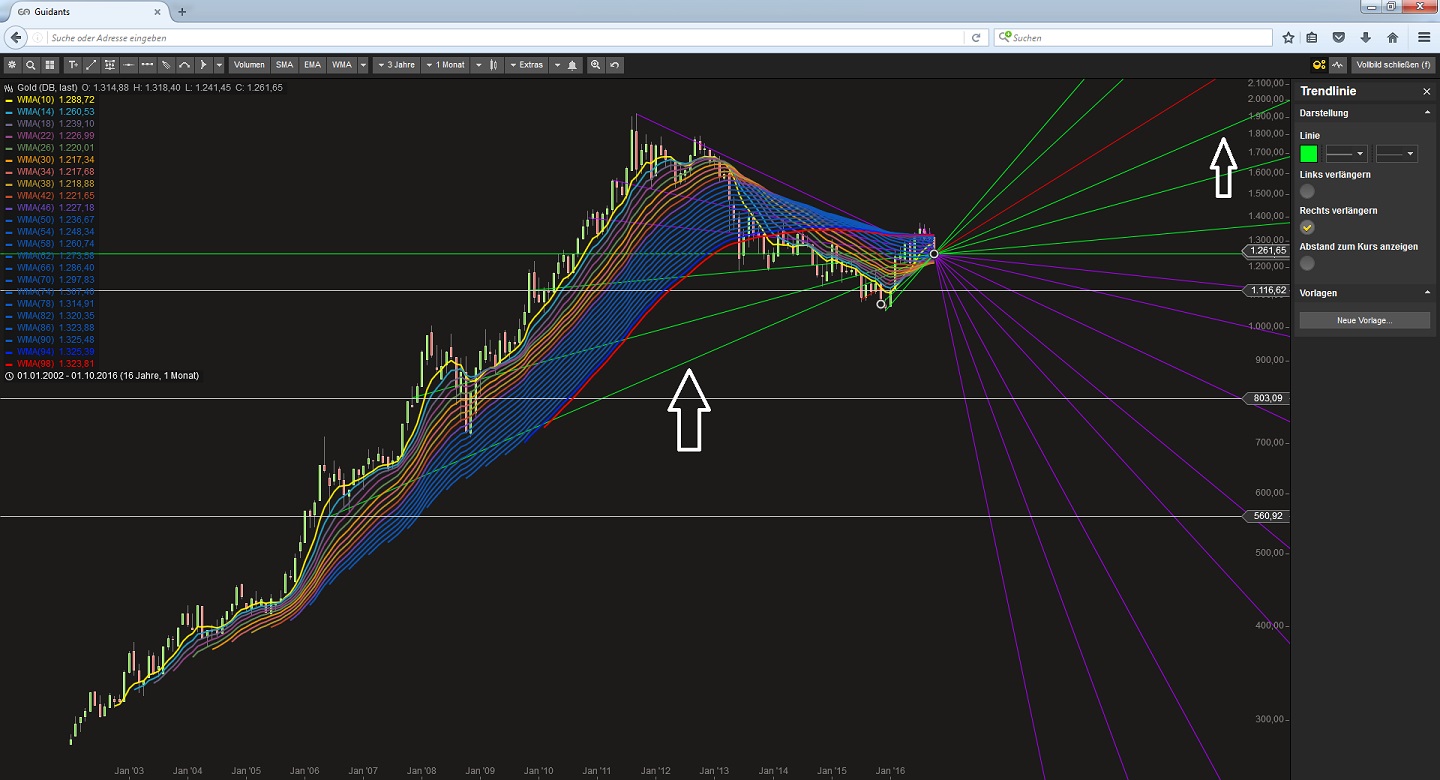Open the bookmarks list icon

pyautogui.click(x=1312, y=38)
